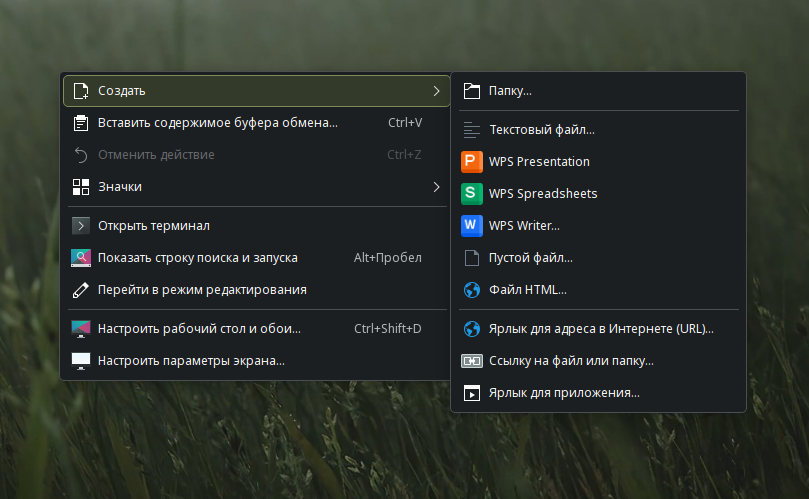The width and height of the screenshot is (809, 499).
Task: Choose Ссылку на файл или папку
Action: [x=571, y=361]
